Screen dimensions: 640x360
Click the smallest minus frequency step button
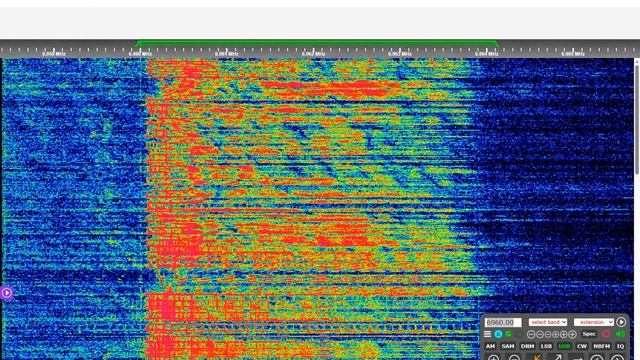(547, 334)
